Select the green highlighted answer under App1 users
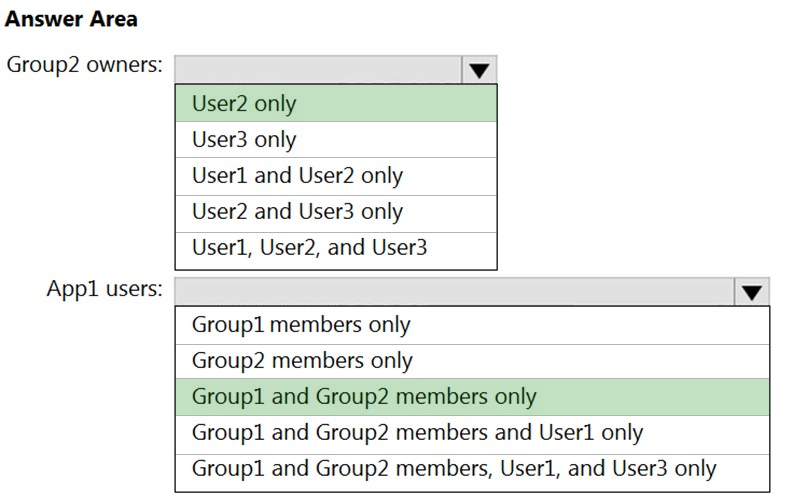The image size is (793, 499). (472, 397)
